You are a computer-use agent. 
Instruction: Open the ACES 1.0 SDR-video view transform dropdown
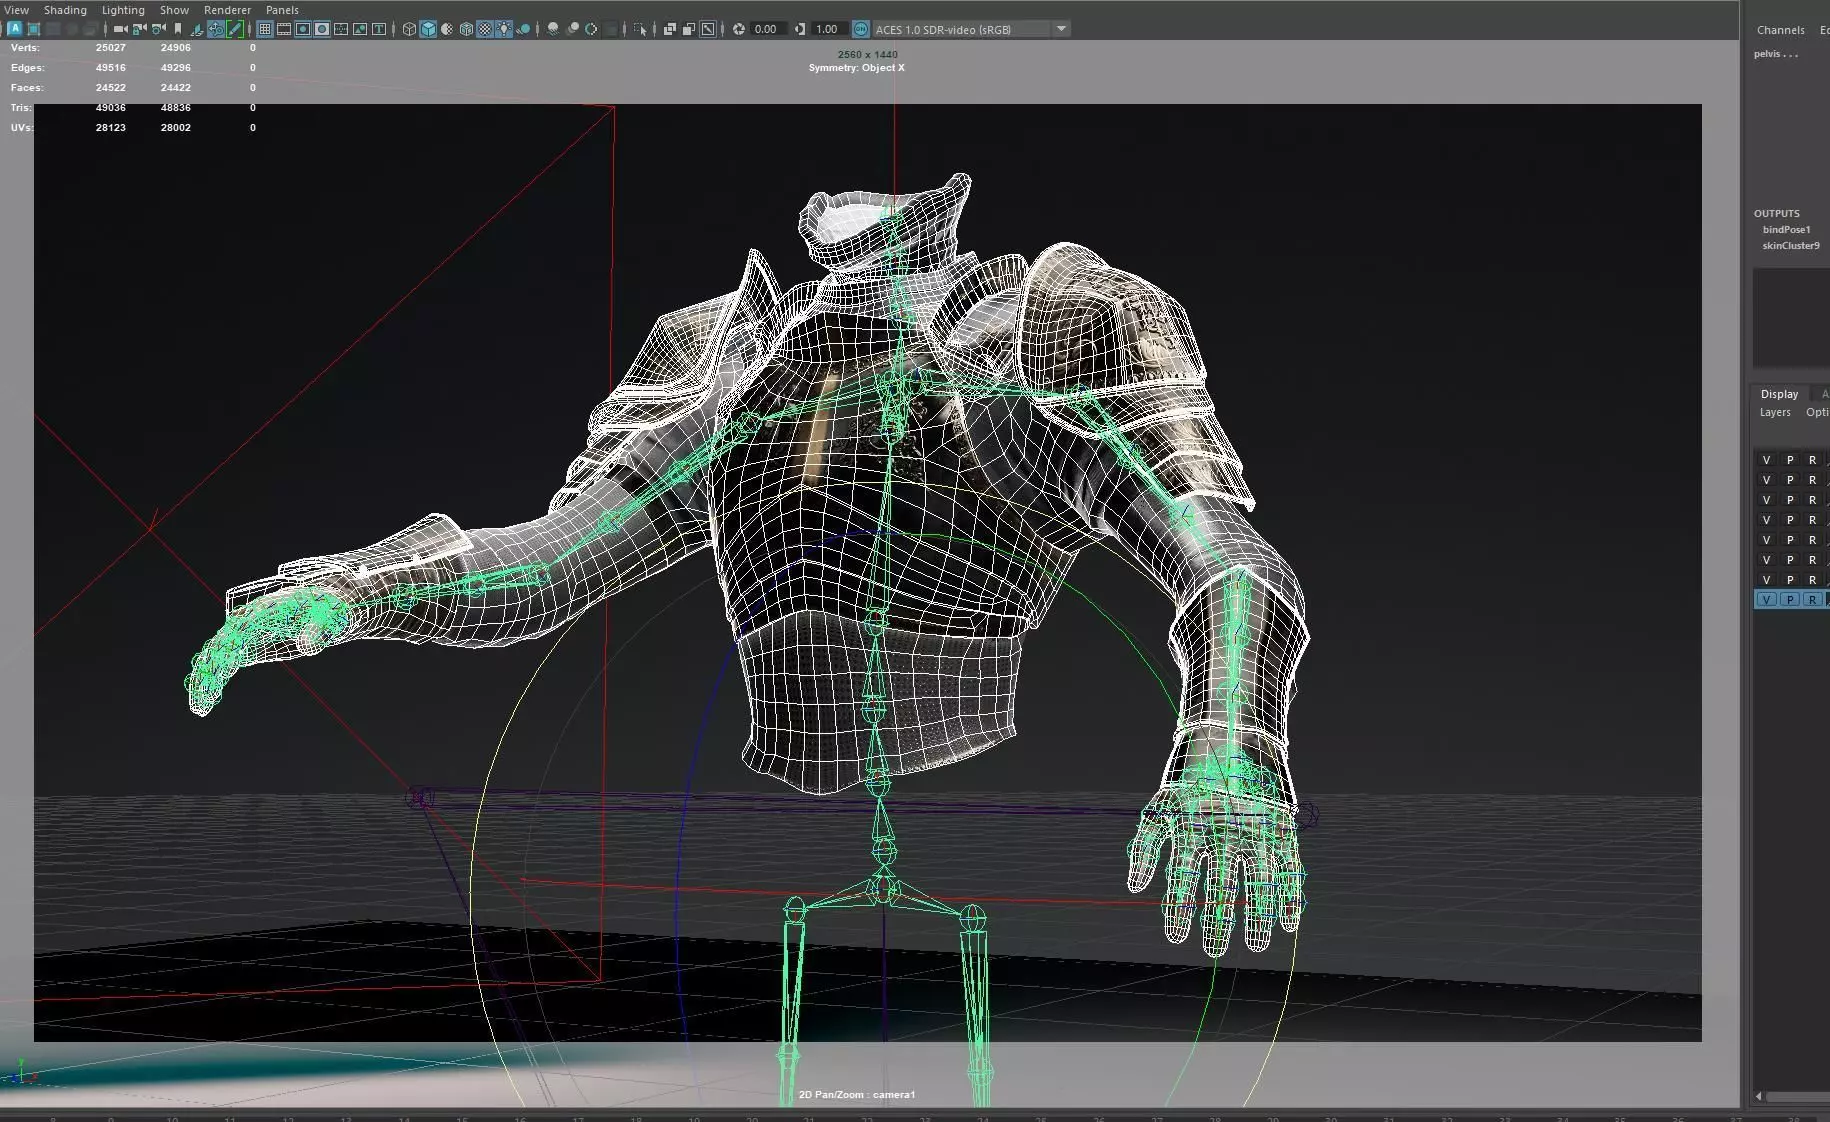click(972, 29)
